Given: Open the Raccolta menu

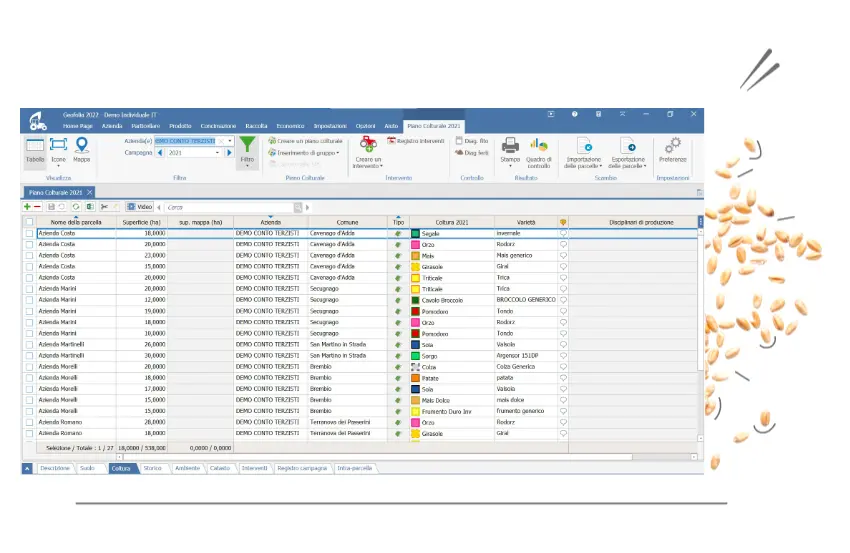Looking at the screenshot, I should (256, 126).
